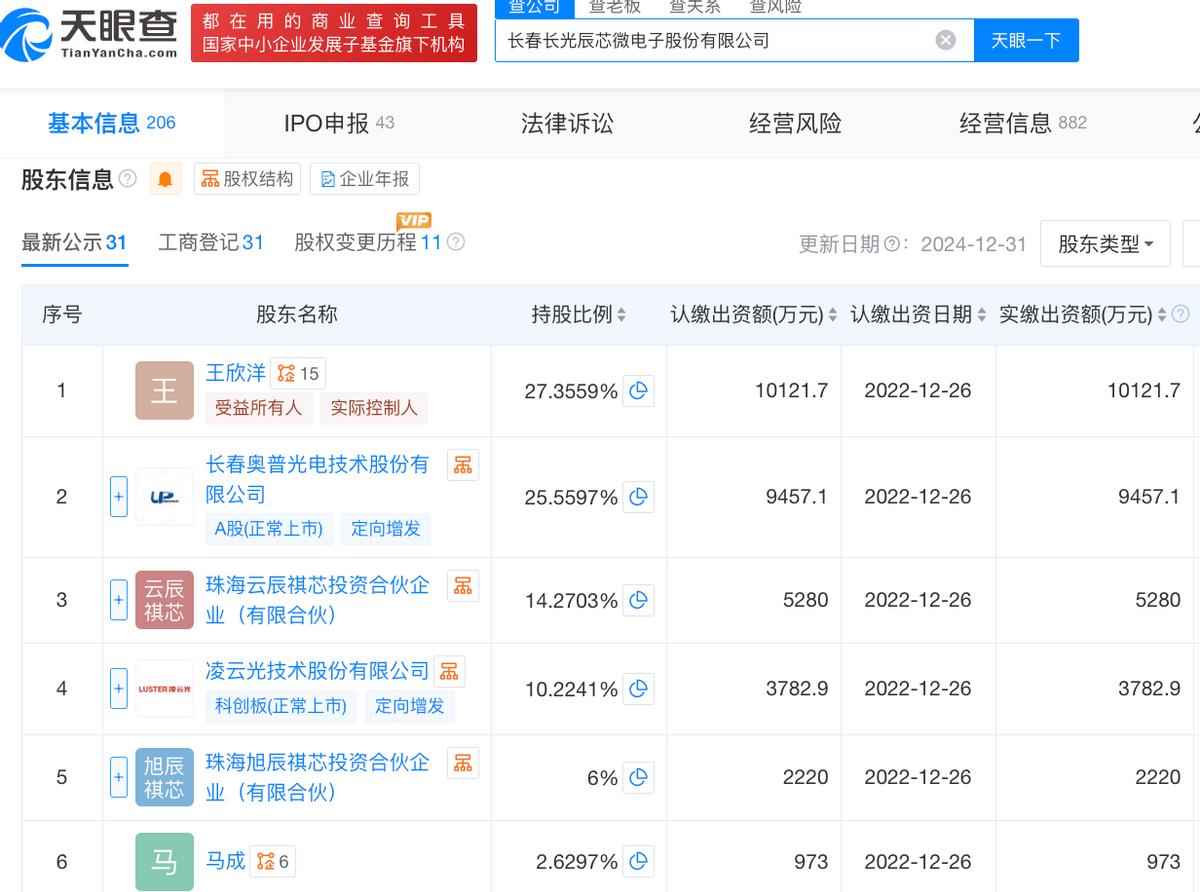
Task: Open the 凌云光技术股份有限公司 company link
Action: coord(313,671)
